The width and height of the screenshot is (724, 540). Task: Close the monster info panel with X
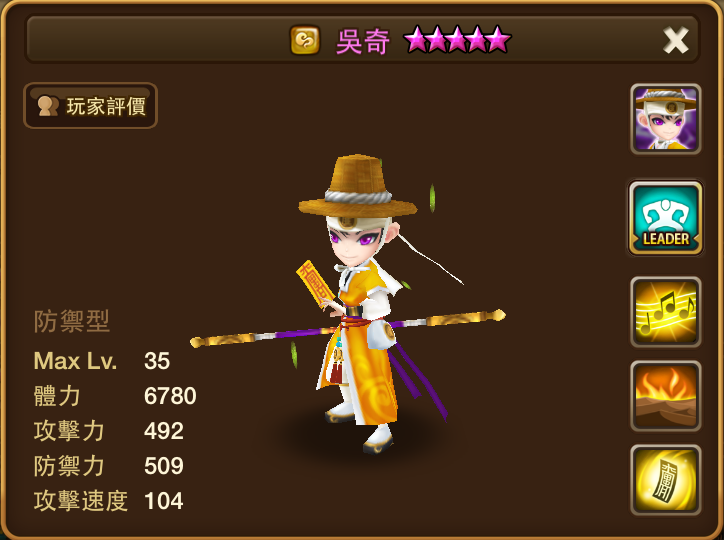coord(676,41)
